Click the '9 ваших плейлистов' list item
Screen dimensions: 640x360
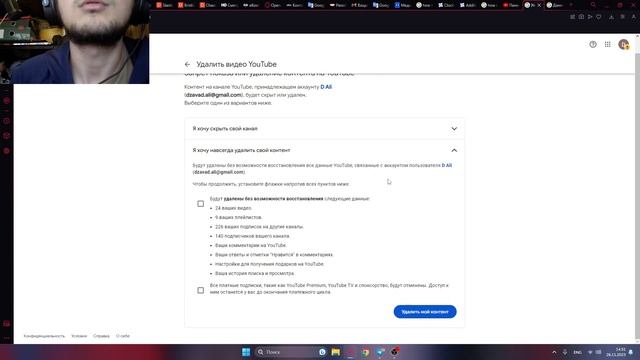tap(239, 218)
